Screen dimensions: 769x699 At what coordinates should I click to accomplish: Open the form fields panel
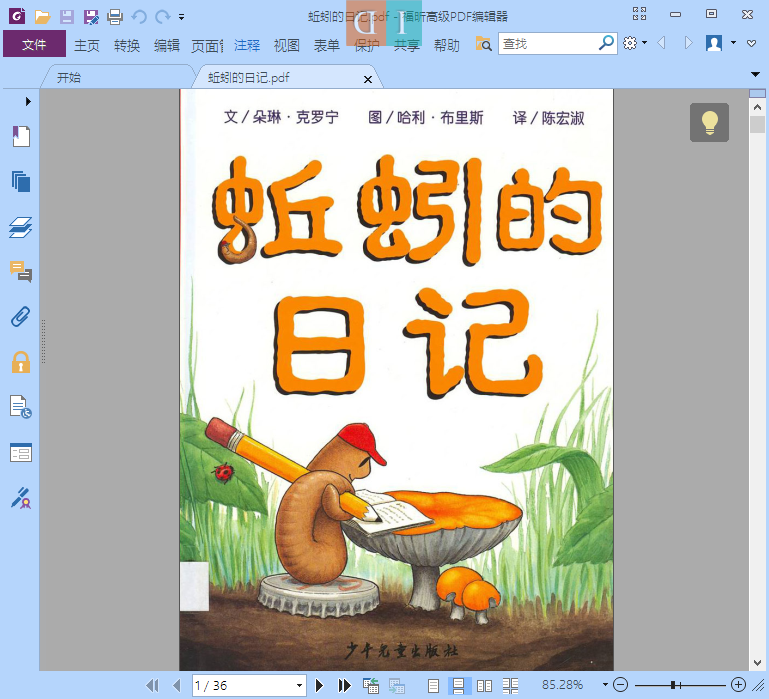click(21, 453)
